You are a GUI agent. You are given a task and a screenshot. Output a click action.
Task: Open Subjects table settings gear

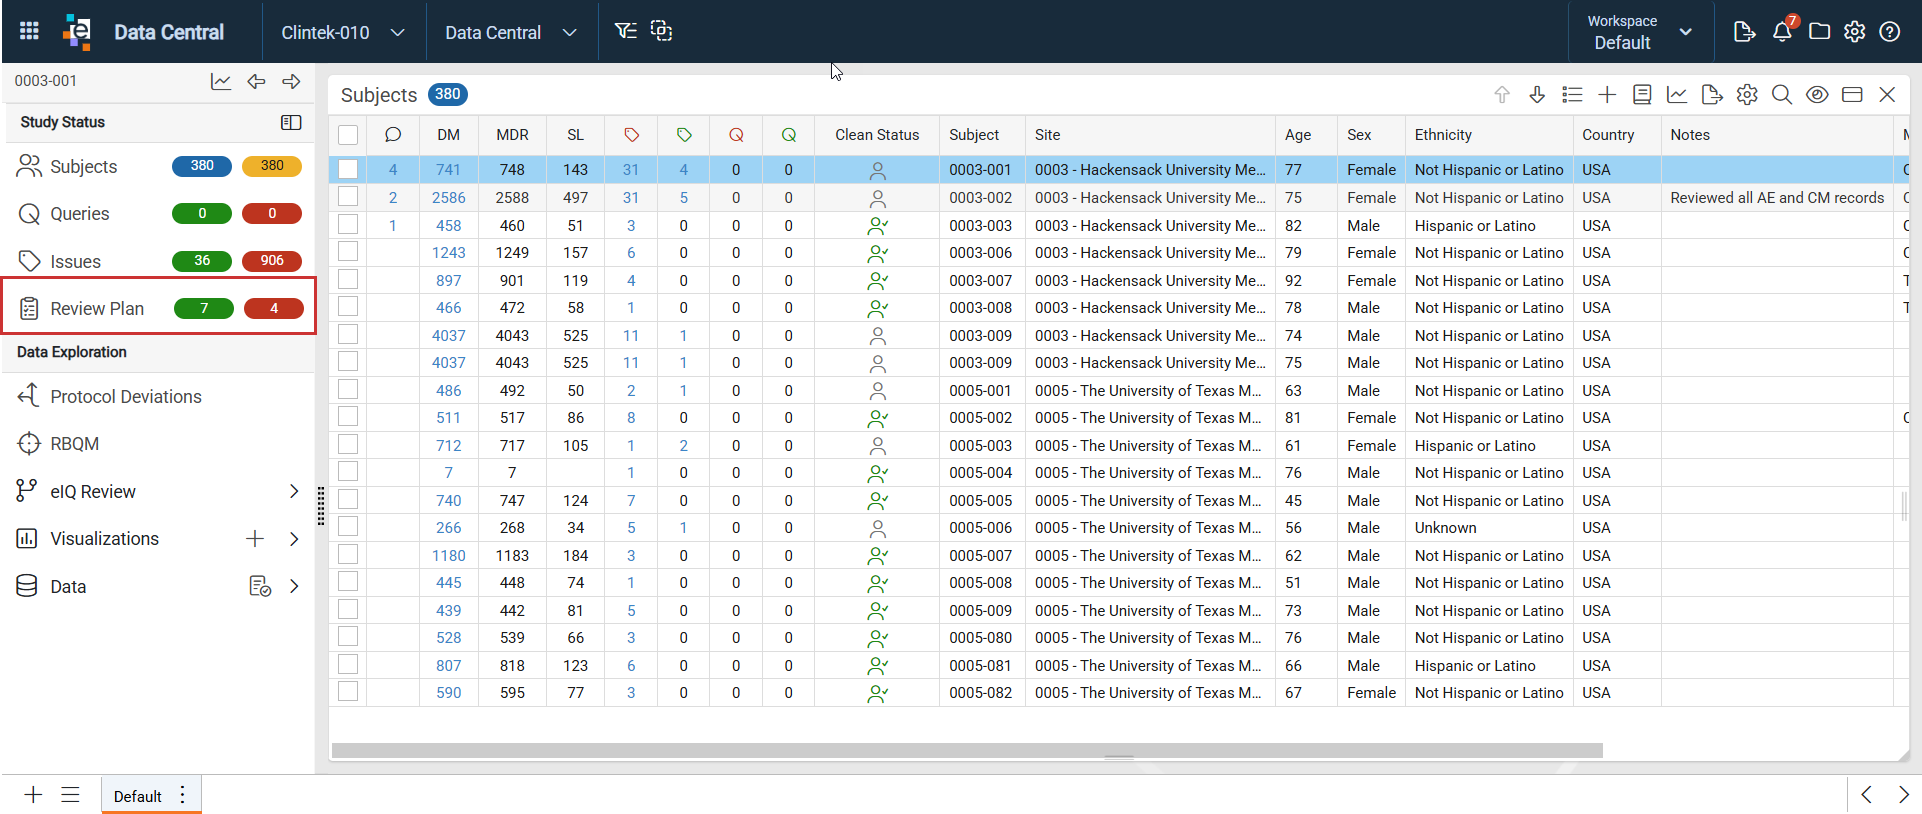[1747, 94]
